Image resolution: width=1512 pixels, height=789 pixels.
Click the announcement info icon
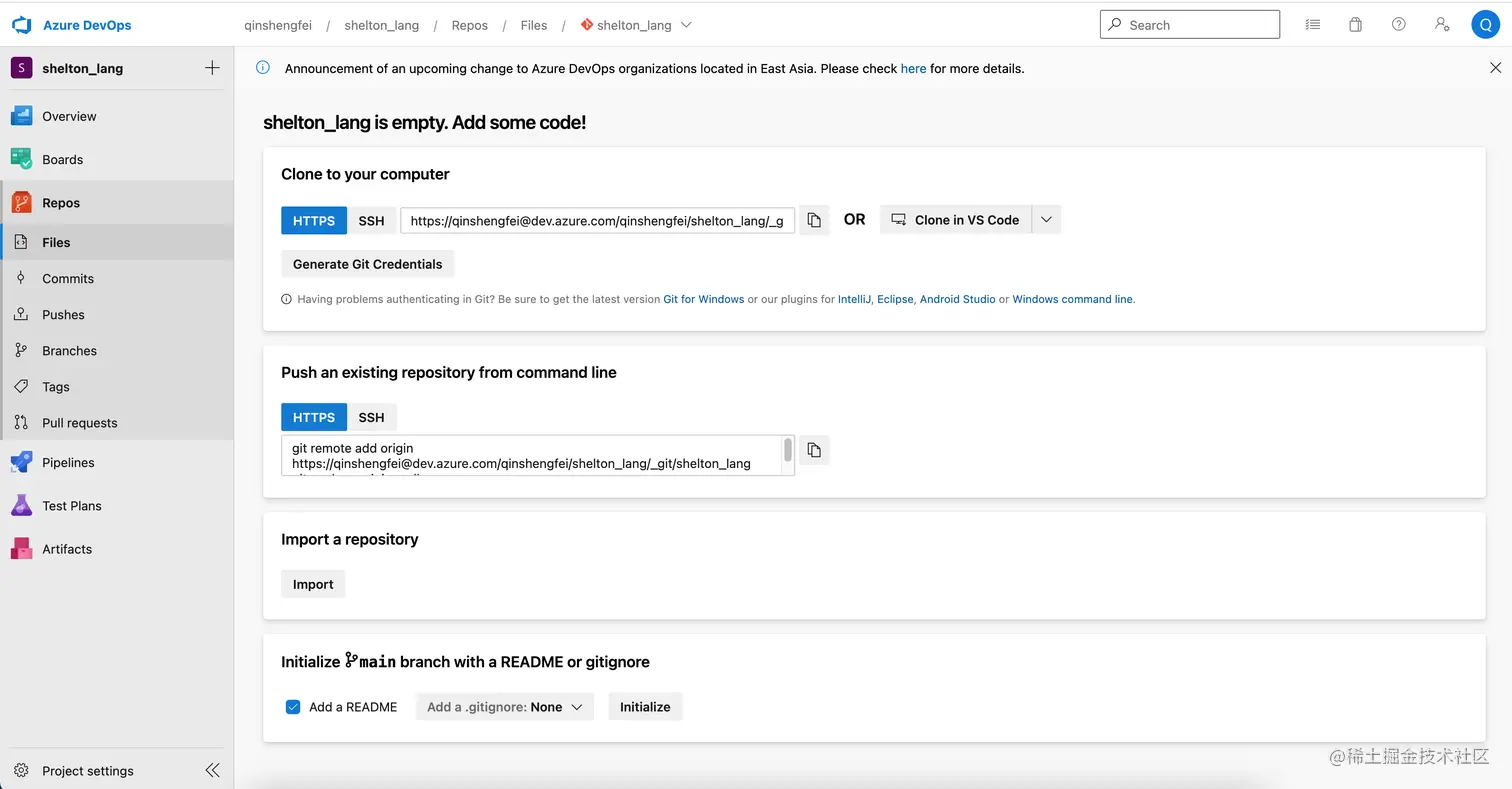pos(262,68)
